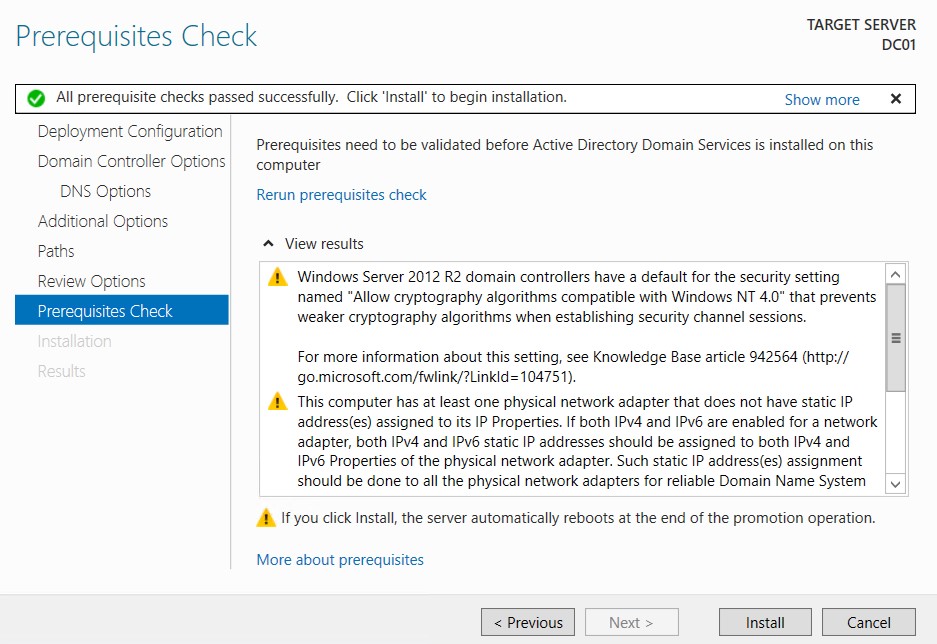Click the greyed-out Installation step
This screenshot has width=937, height=644.
(74, 341)
